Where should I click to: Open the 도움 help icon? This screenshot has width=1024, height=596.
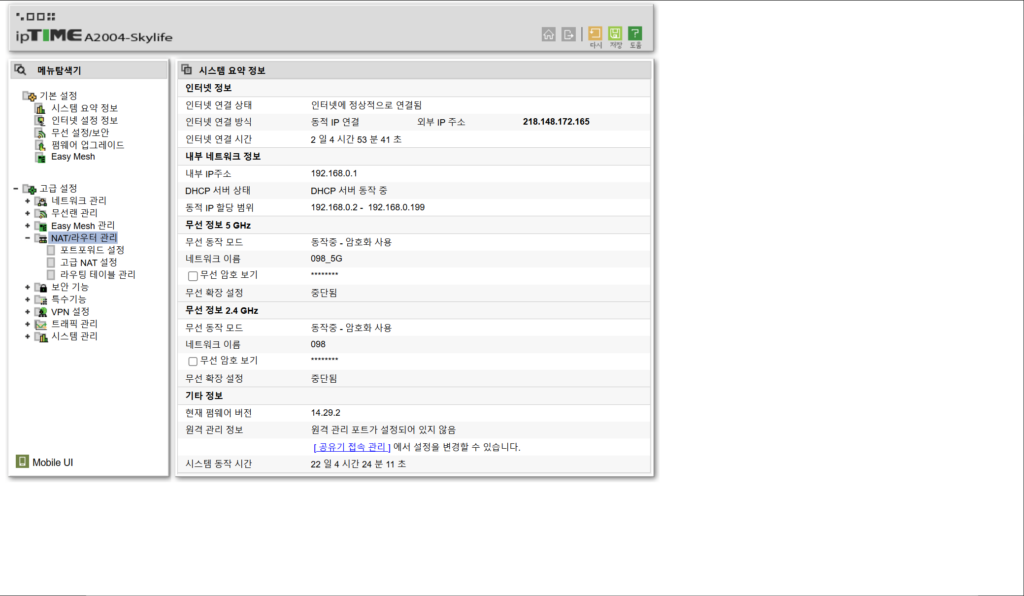pos(635,34)
